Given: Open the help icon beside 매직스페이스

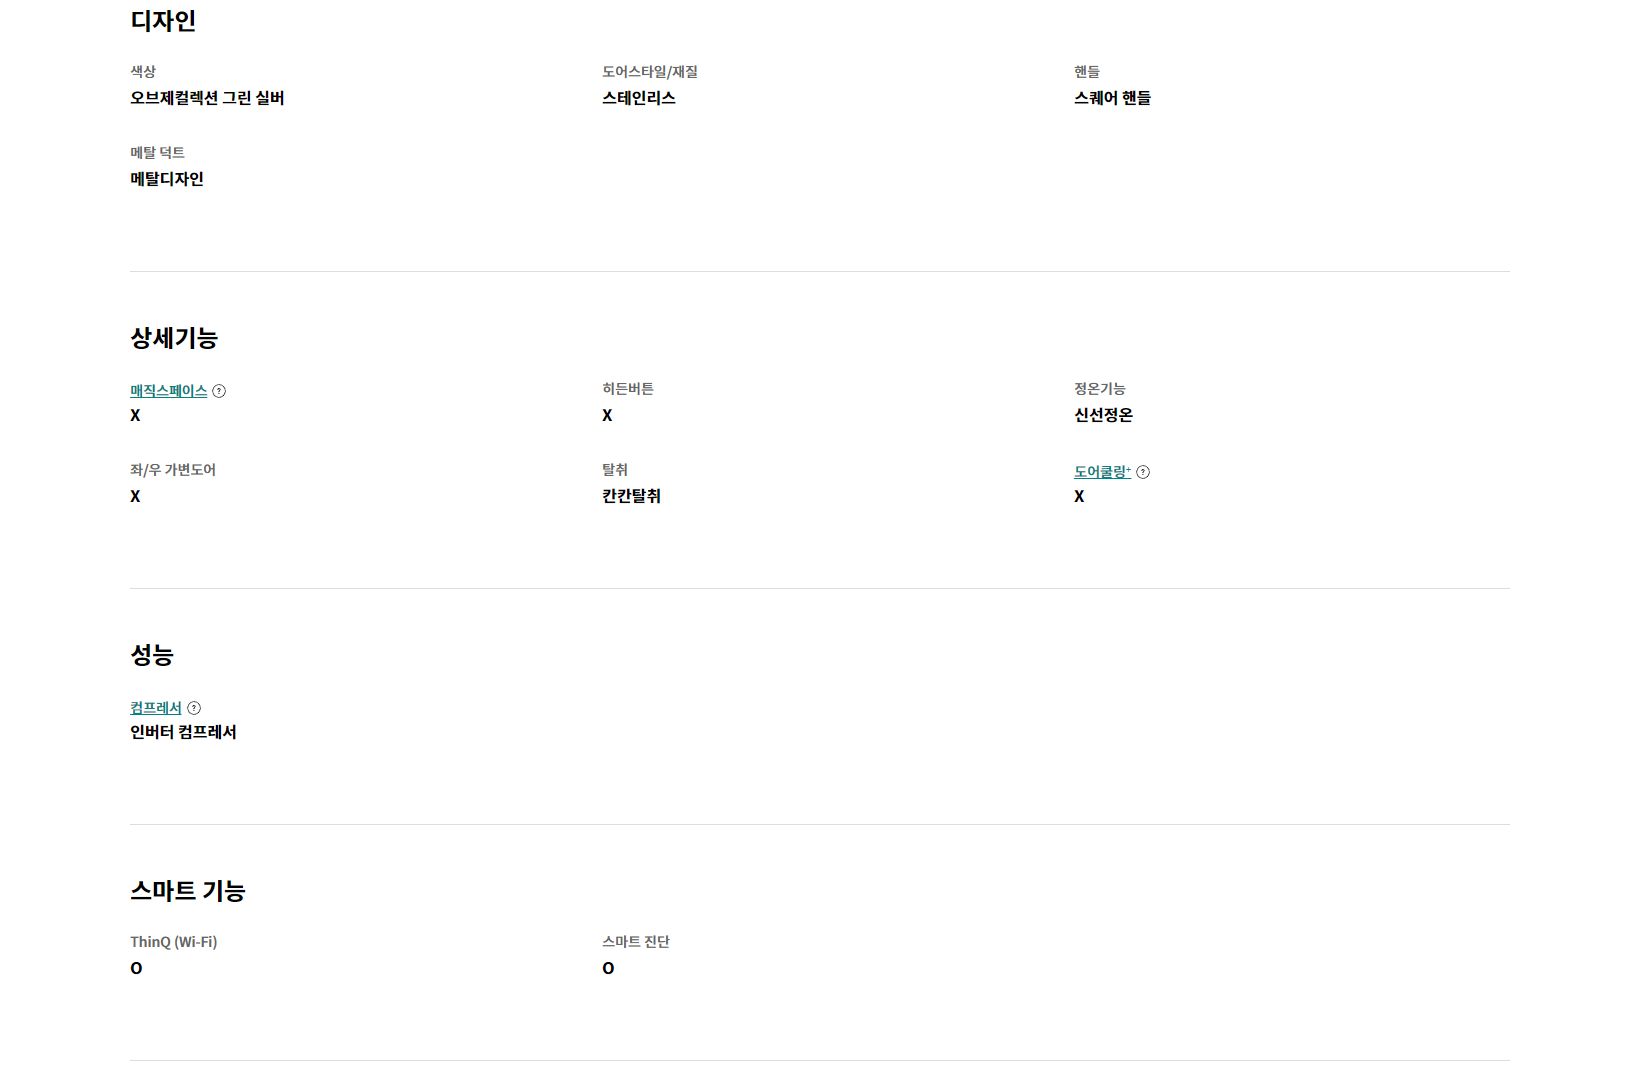Looking at the screenshot, I should (x=219, y=391).
